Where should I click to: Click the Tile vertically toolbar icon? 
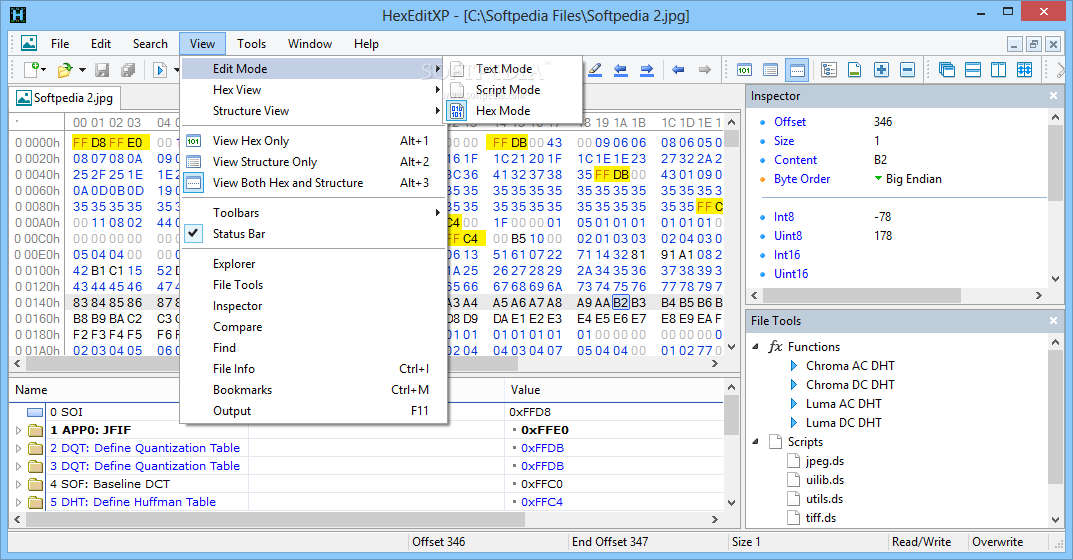coord(998,69)
